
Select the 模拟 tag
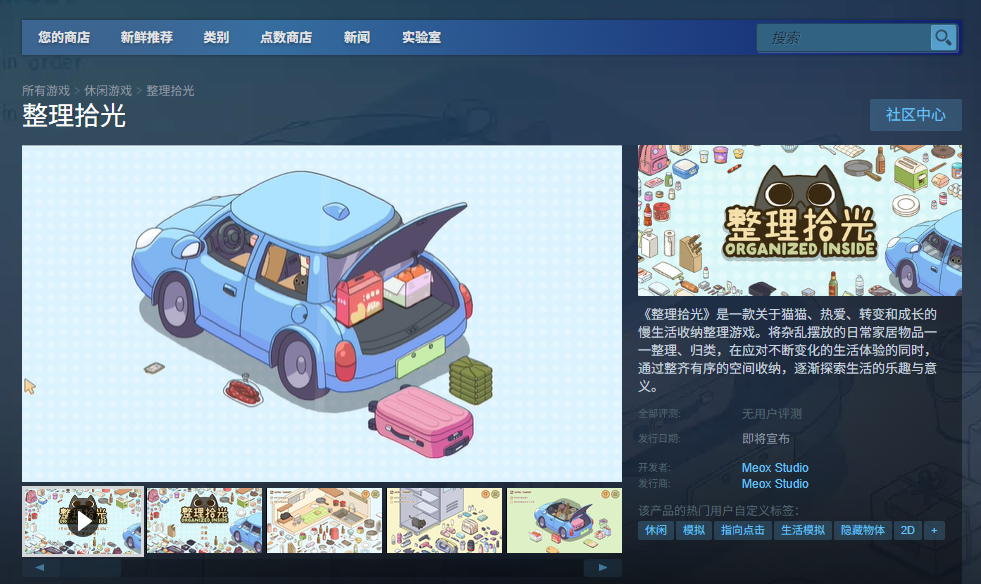click(x=694, y=530)
